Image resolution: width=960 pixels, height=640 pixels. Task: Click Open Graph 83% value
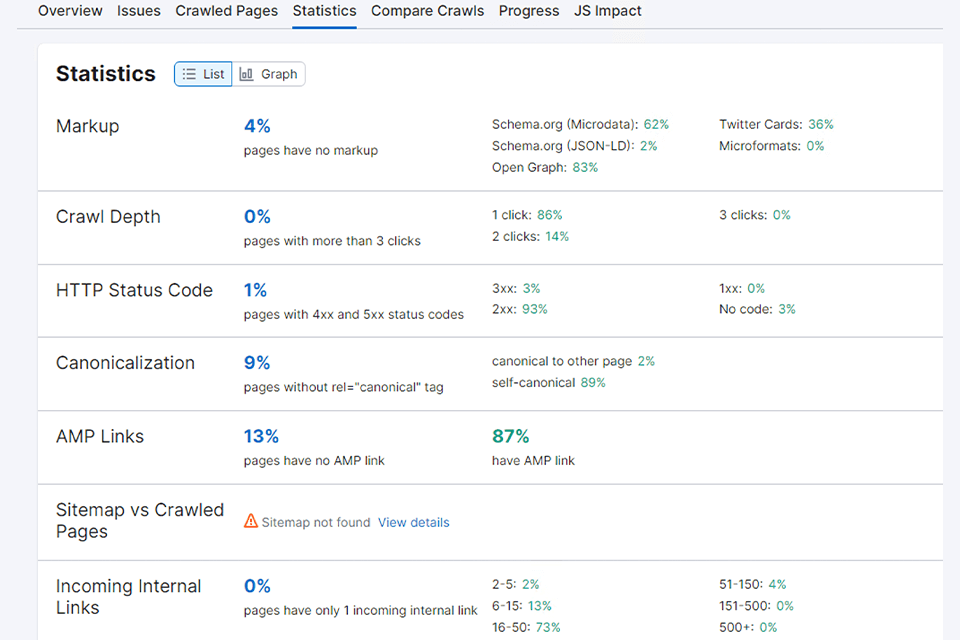pos(585,167)
